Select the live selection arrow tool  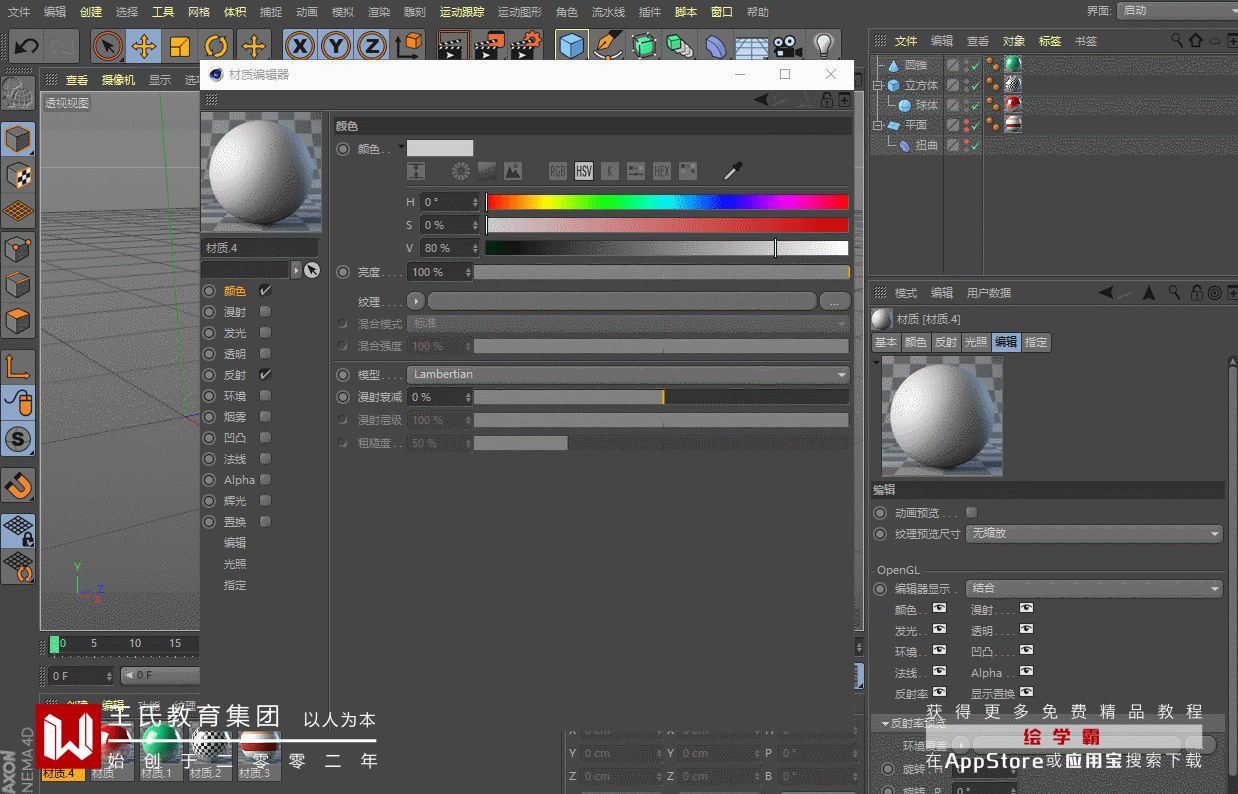tap(108, 46)
